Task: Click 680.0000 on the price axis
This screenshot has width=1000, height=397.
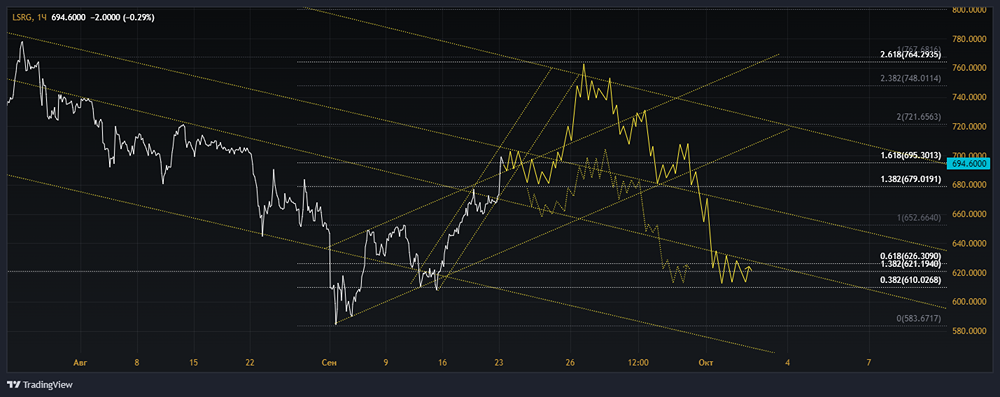Action: click(969, 185)
